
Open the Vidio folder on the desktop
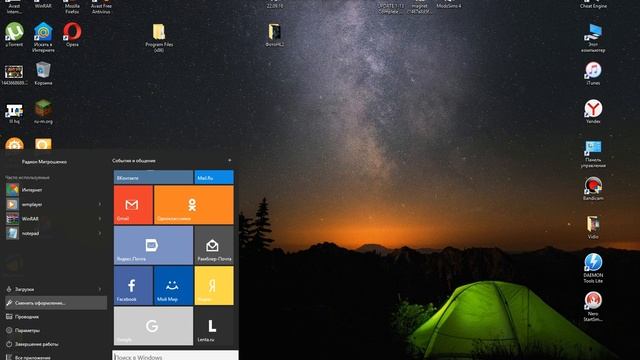click(593, 227)
